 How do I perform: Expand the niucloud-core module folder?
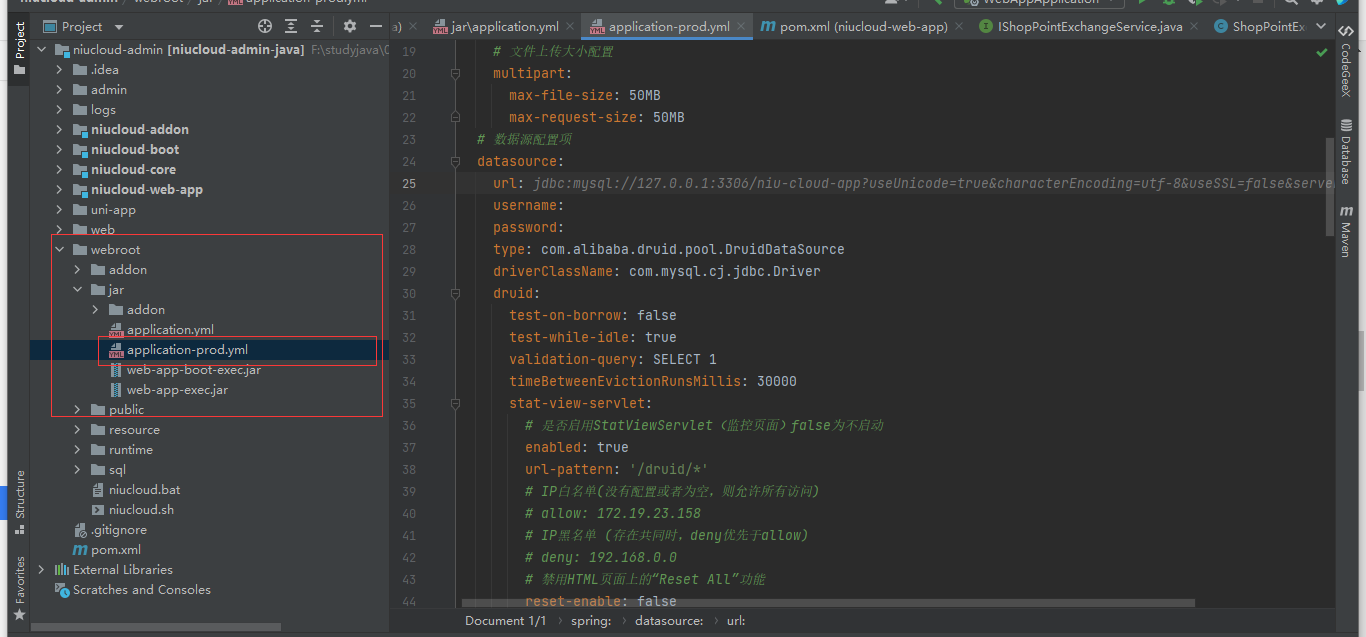(59, 170)
